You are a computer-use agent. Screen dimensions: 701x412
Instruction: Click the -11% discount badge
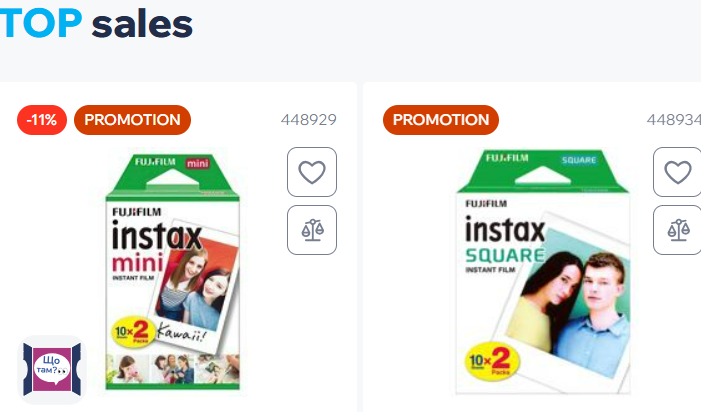click(42, 120)
